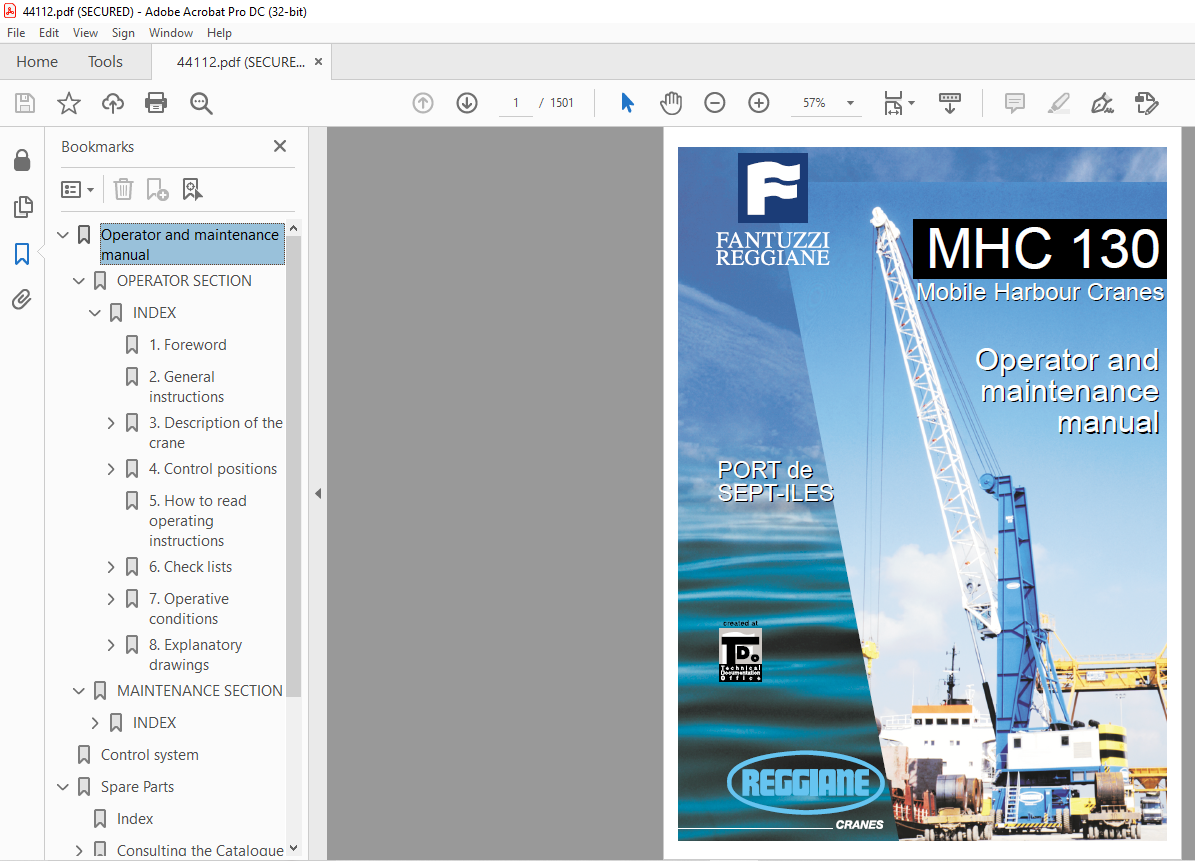Click bookmarks scrollbar down arrow
The width and height of the screenshot is (1195, 861).
[x=293, y=848]
